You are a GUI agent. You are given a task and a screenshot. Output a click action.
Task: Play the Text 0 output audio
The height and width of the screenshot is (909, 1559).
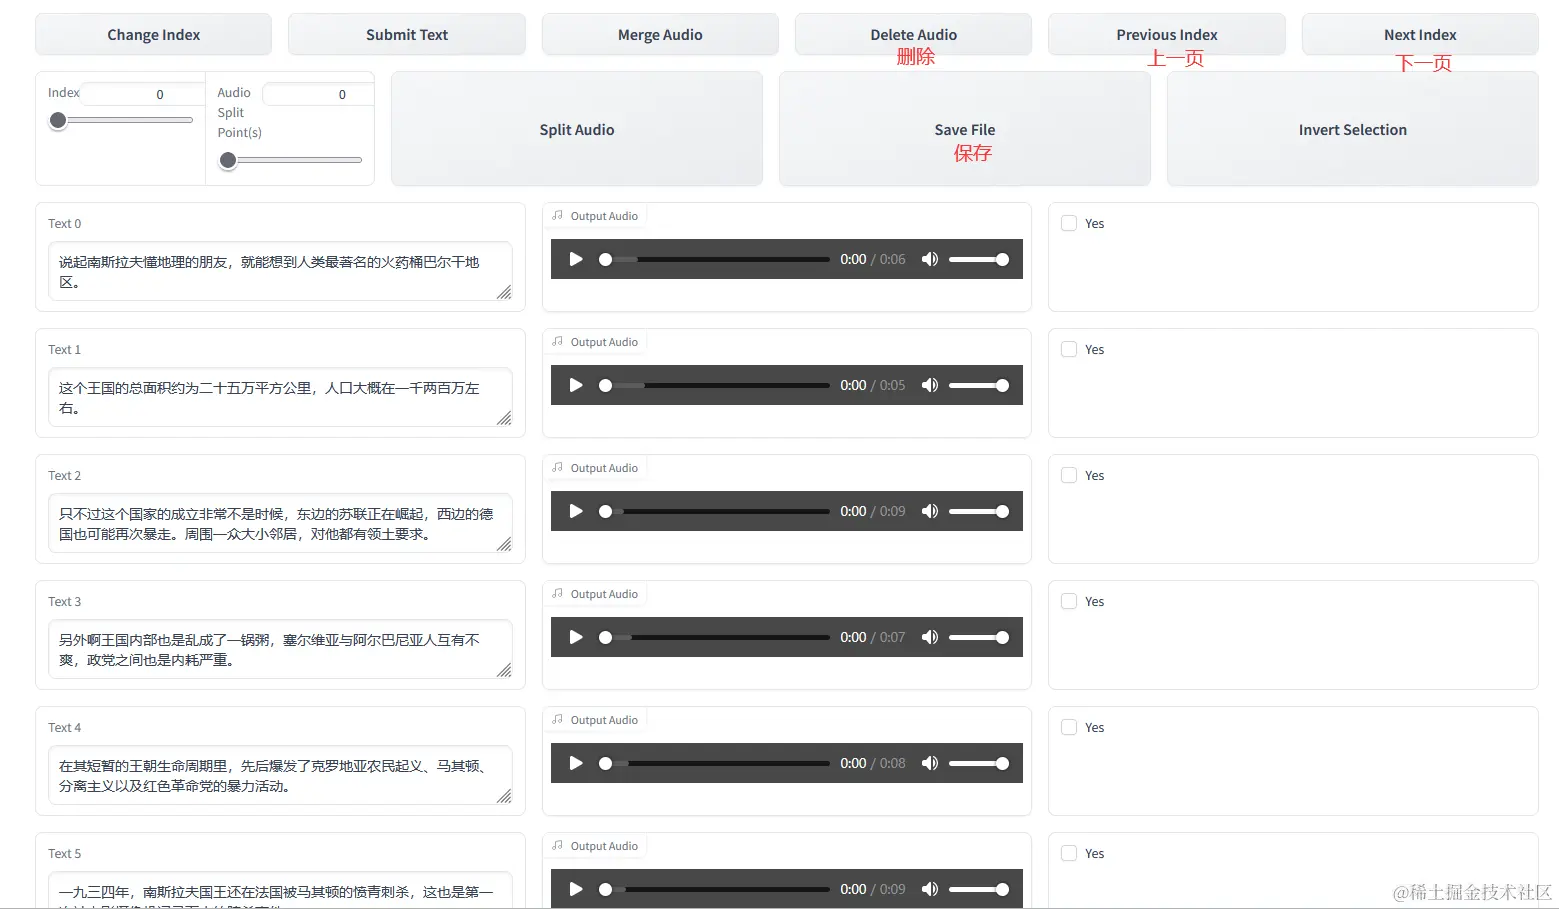(x=576, y=259)
